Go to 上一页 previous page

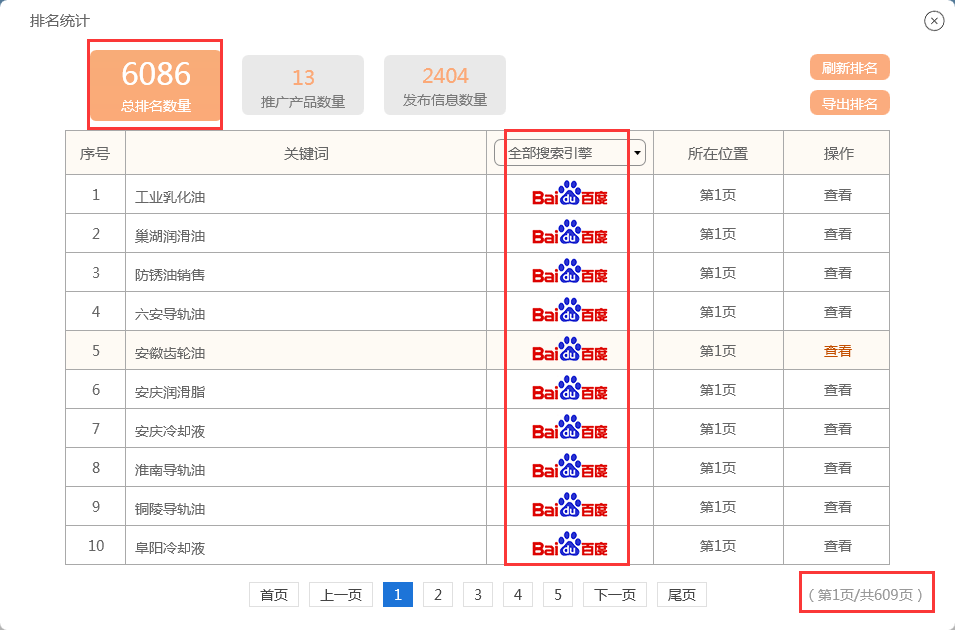[341, 595]
